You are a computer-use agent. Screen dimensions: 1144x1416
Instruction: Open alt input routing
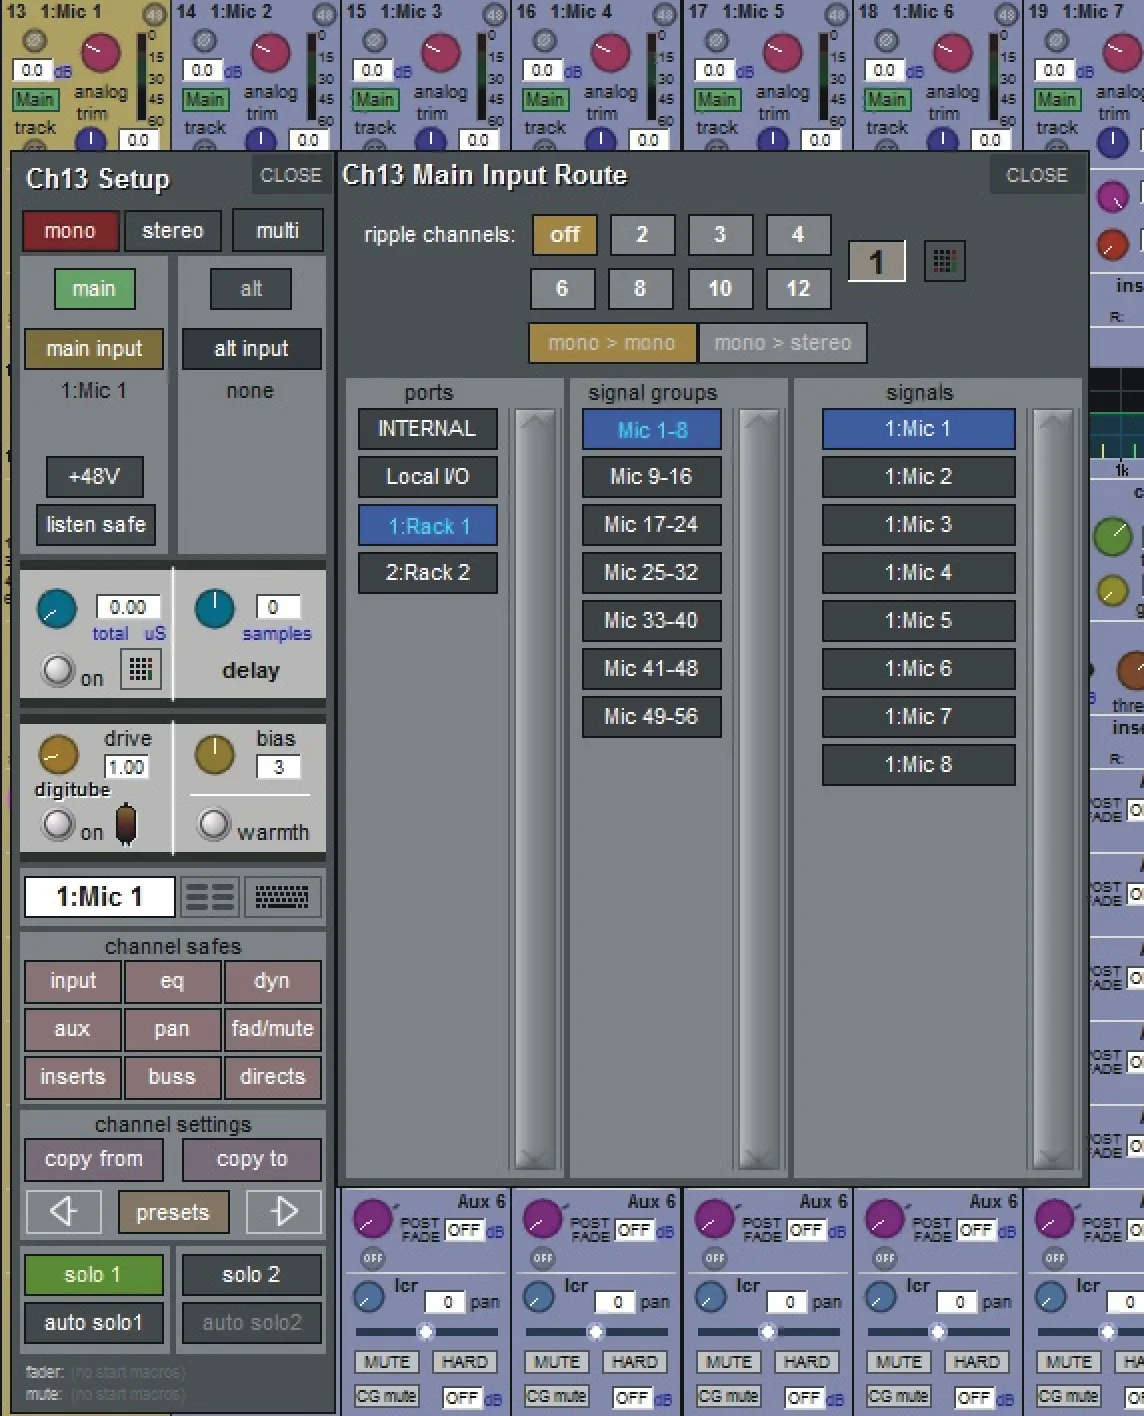click(251, 349)
